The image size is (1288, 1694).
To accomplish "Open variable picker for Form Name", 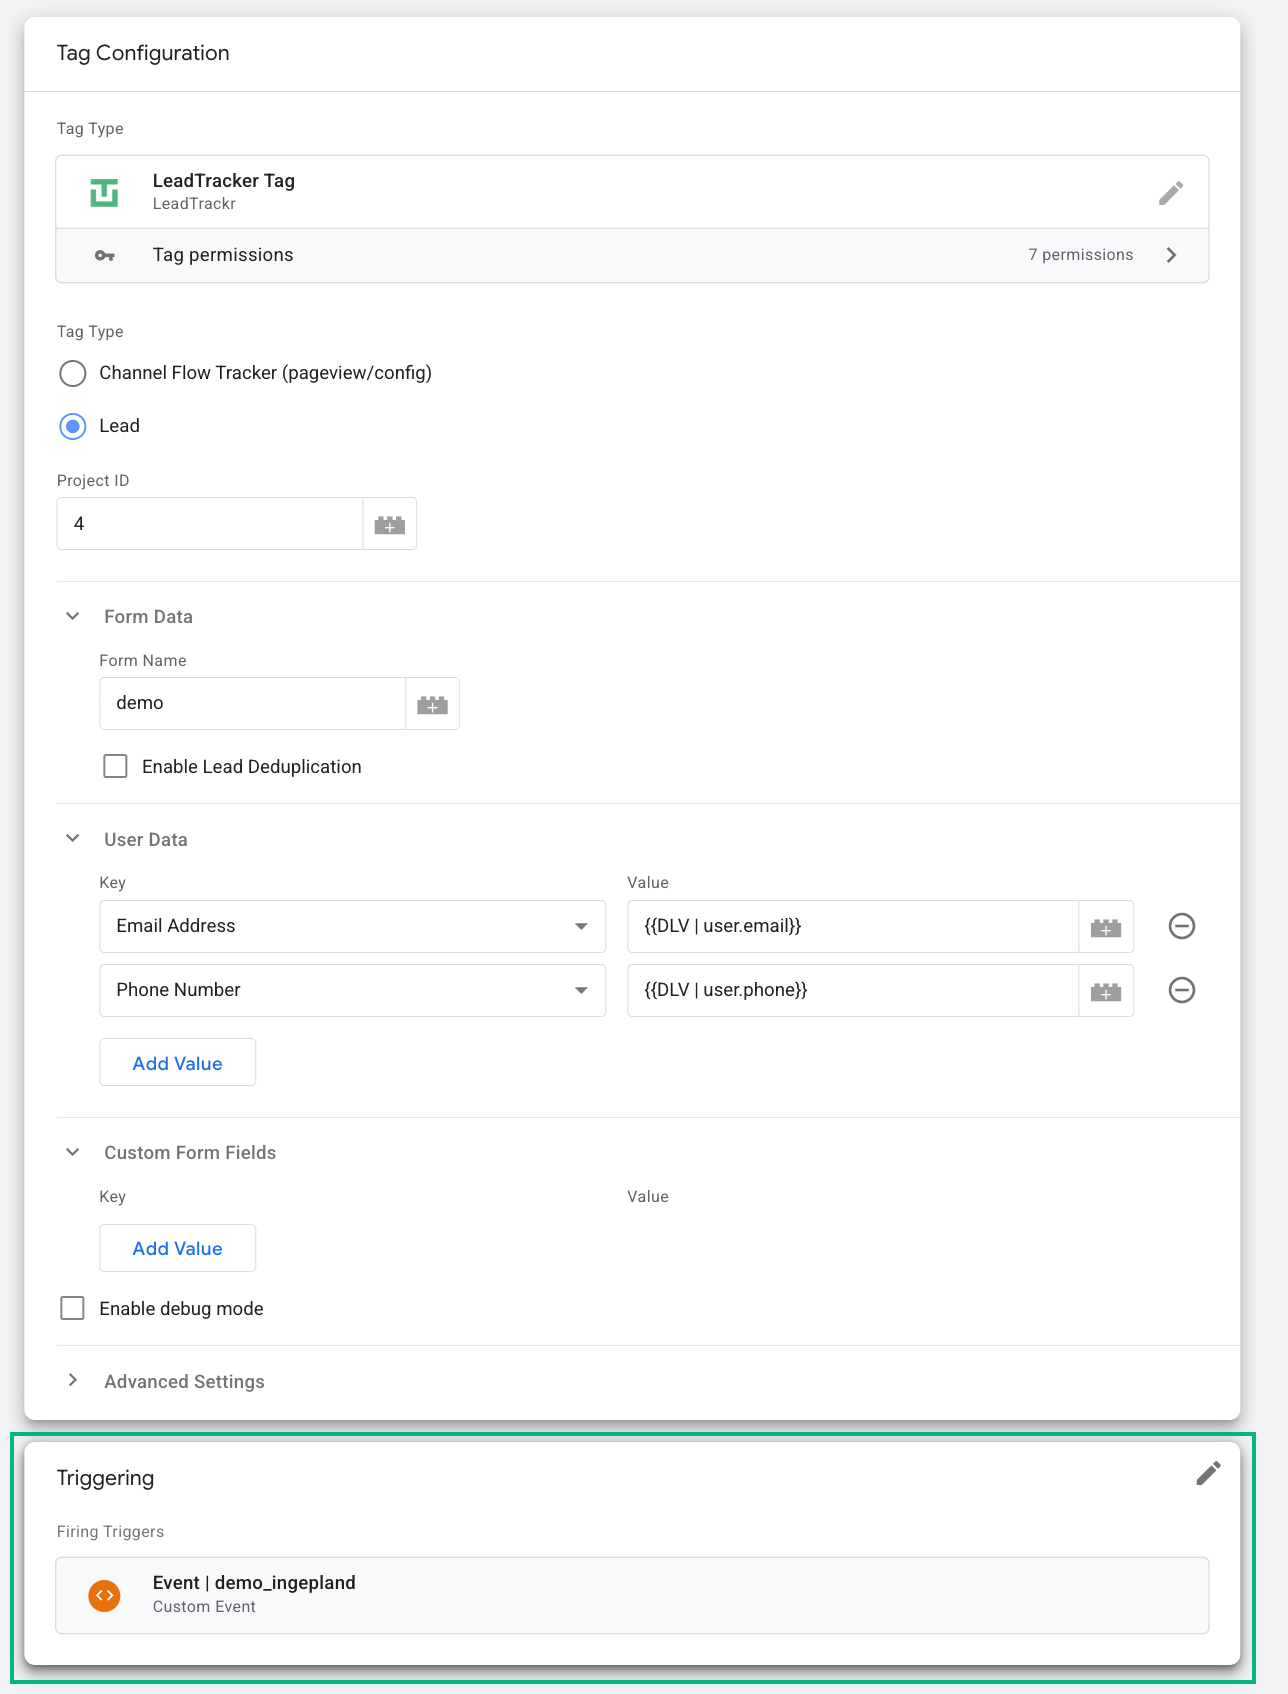I will [432, 704].
